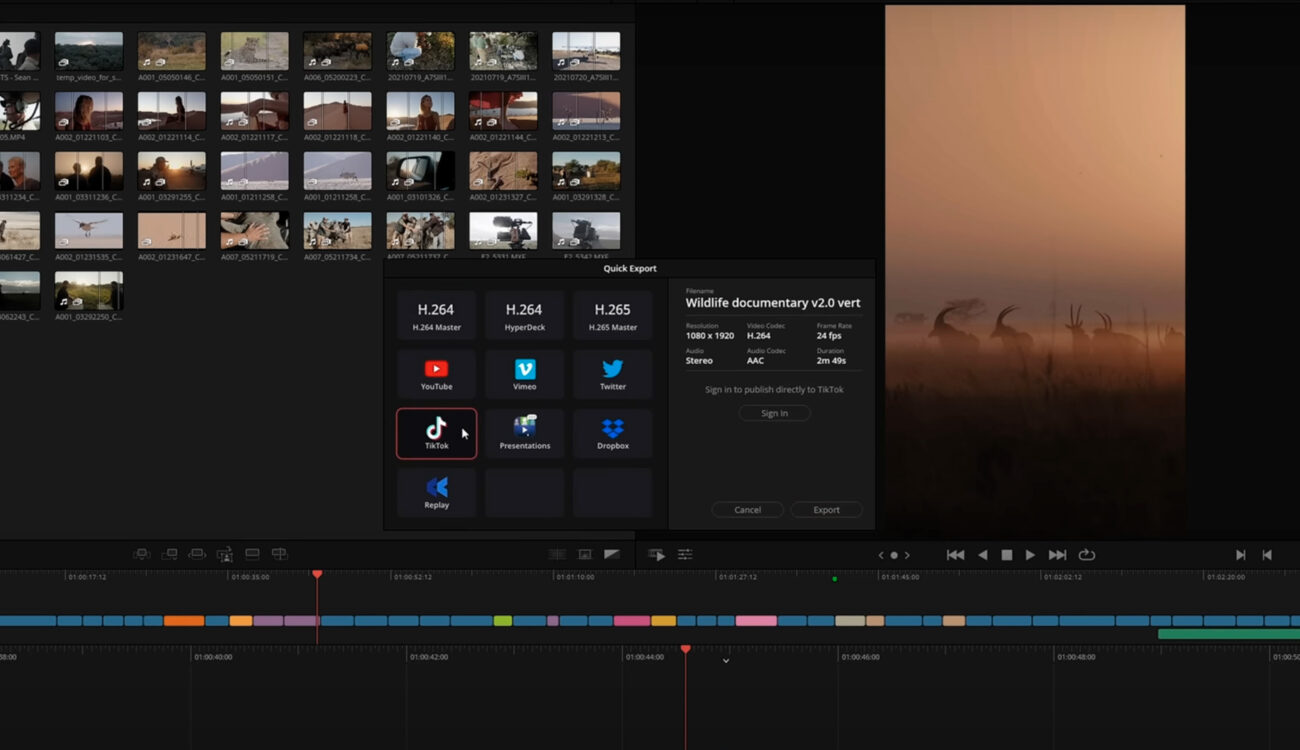Click the AAC audio codec value
This screenshot has width=1300, height=750.
pos(756,361)
